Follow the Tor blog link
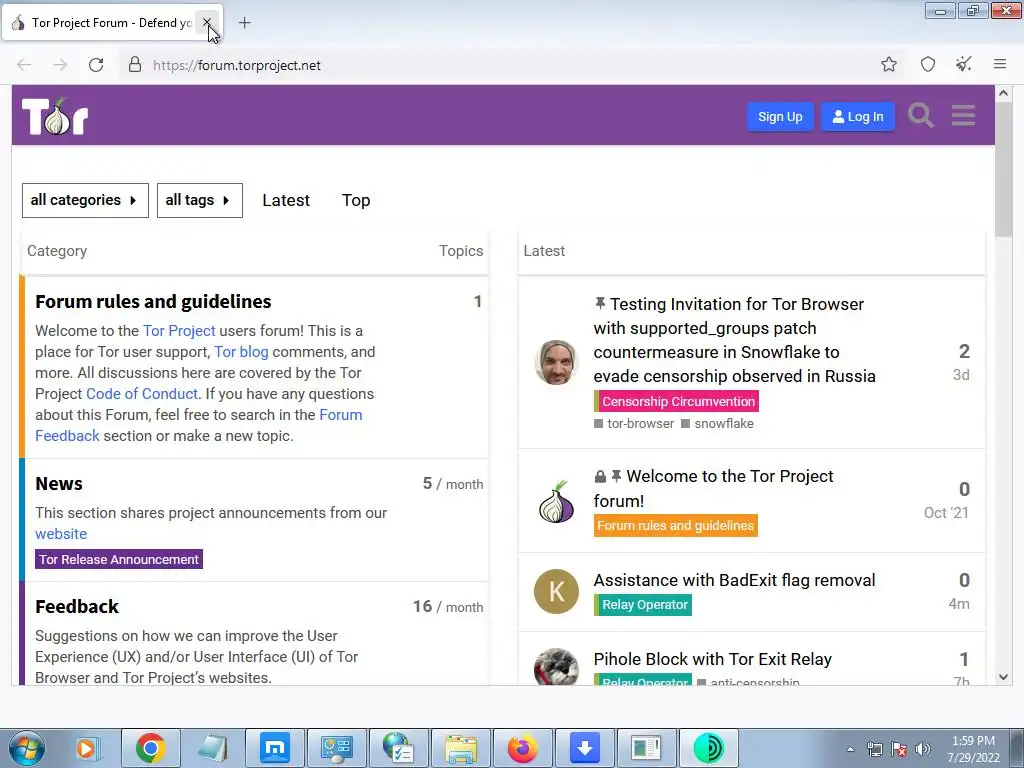This screenshot has height=768, width=1024. pyautogui.click(x=241, y=352)
